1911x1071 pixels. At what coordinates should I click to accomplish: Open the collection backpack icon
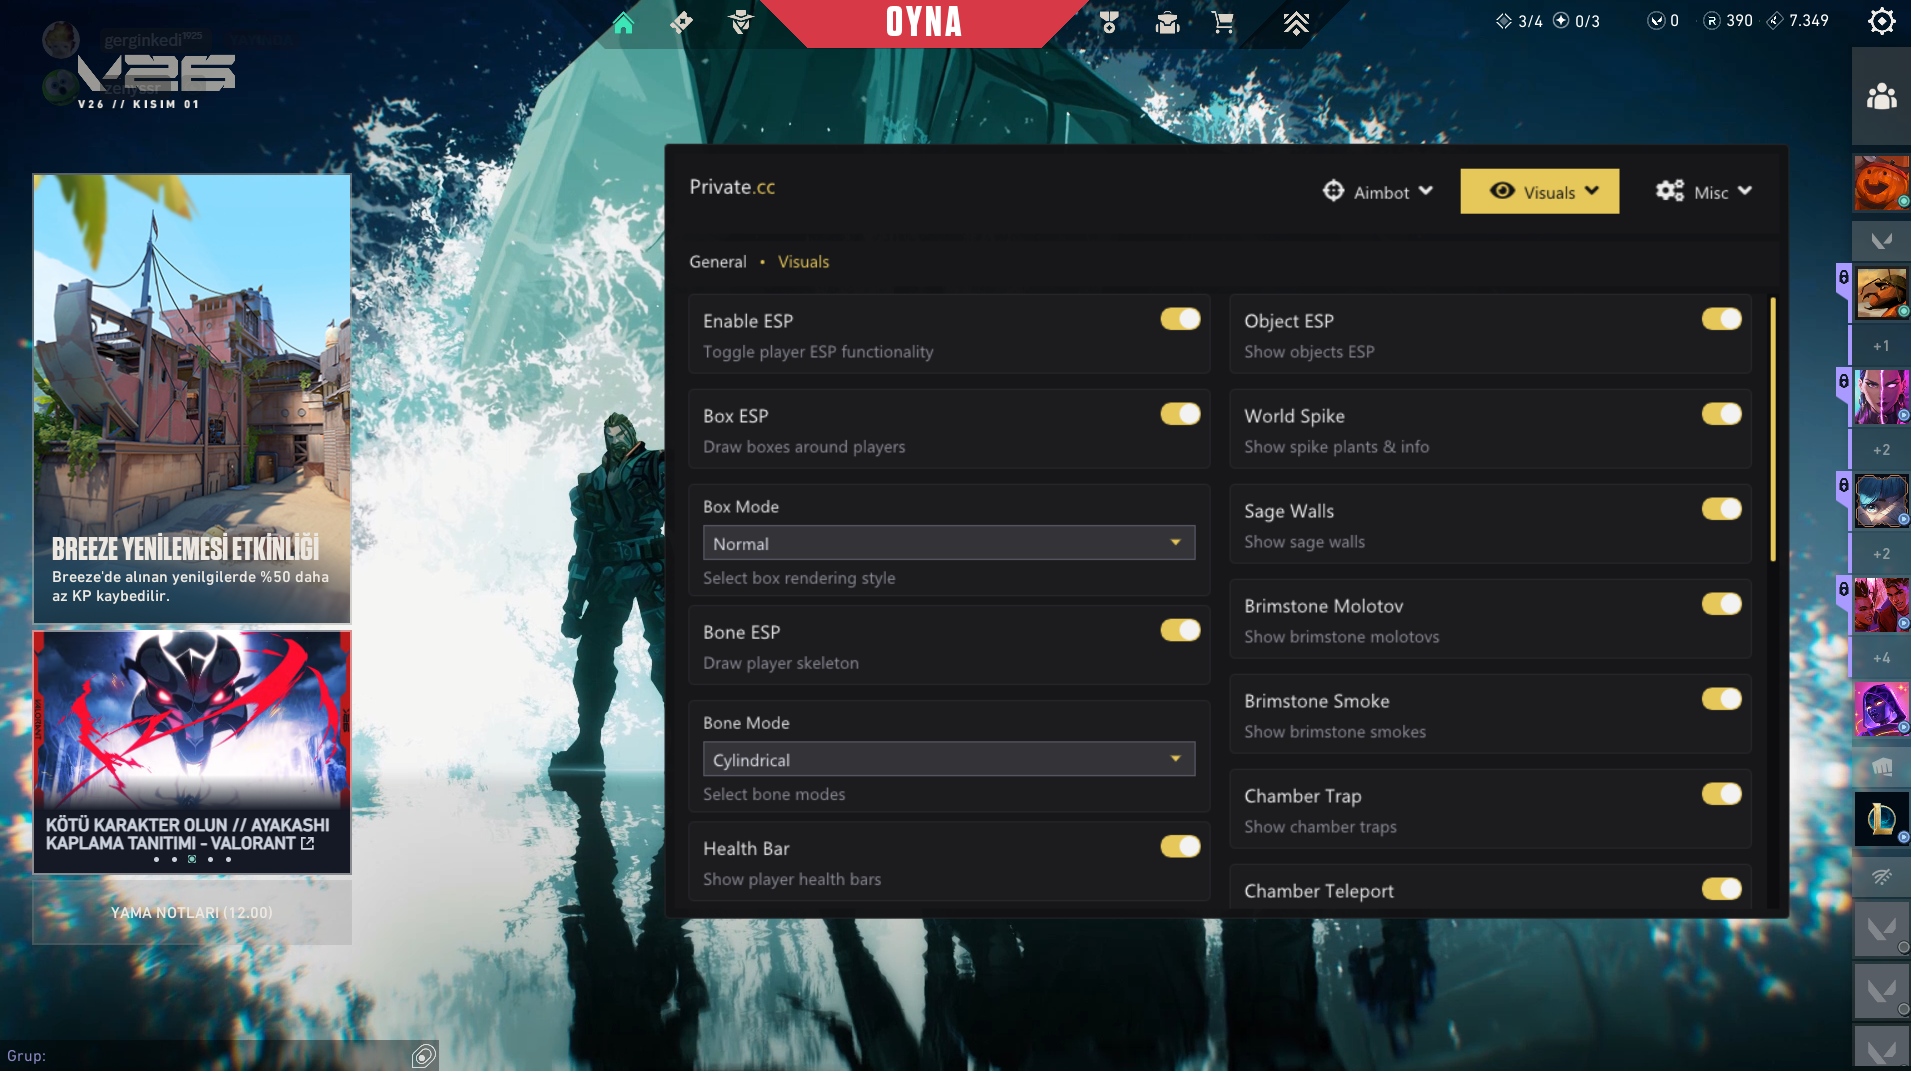(1167, 22)
